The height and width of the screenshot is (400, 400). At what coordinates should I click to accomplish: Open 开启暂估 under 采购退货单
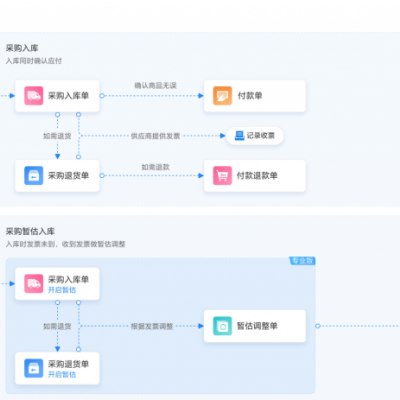click(x=62, y=375)
